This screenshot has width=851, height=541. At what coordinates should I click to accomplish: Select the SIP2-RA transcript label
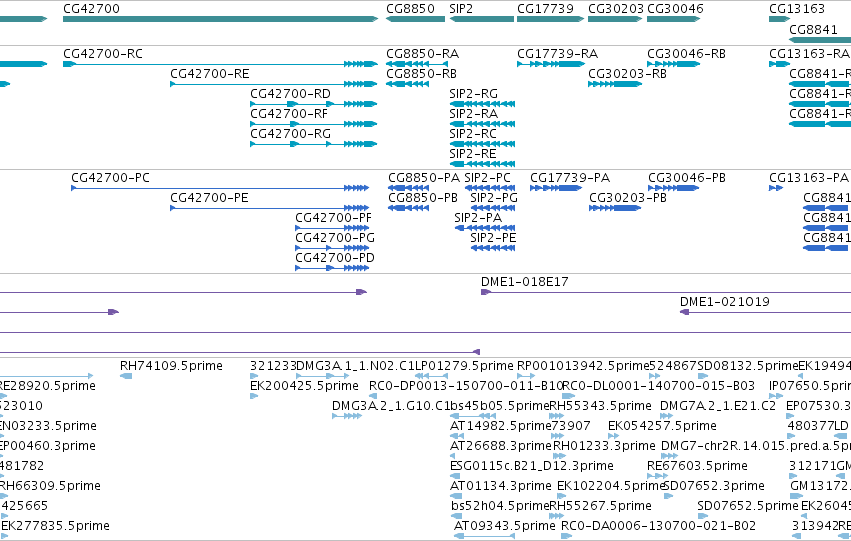click(x=473, y=114)
